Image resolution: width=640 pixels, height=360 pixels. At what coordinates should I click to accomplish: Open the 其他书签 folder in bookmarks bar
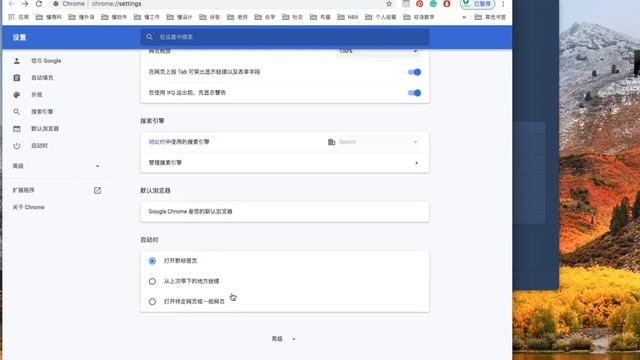coord(490,17)
